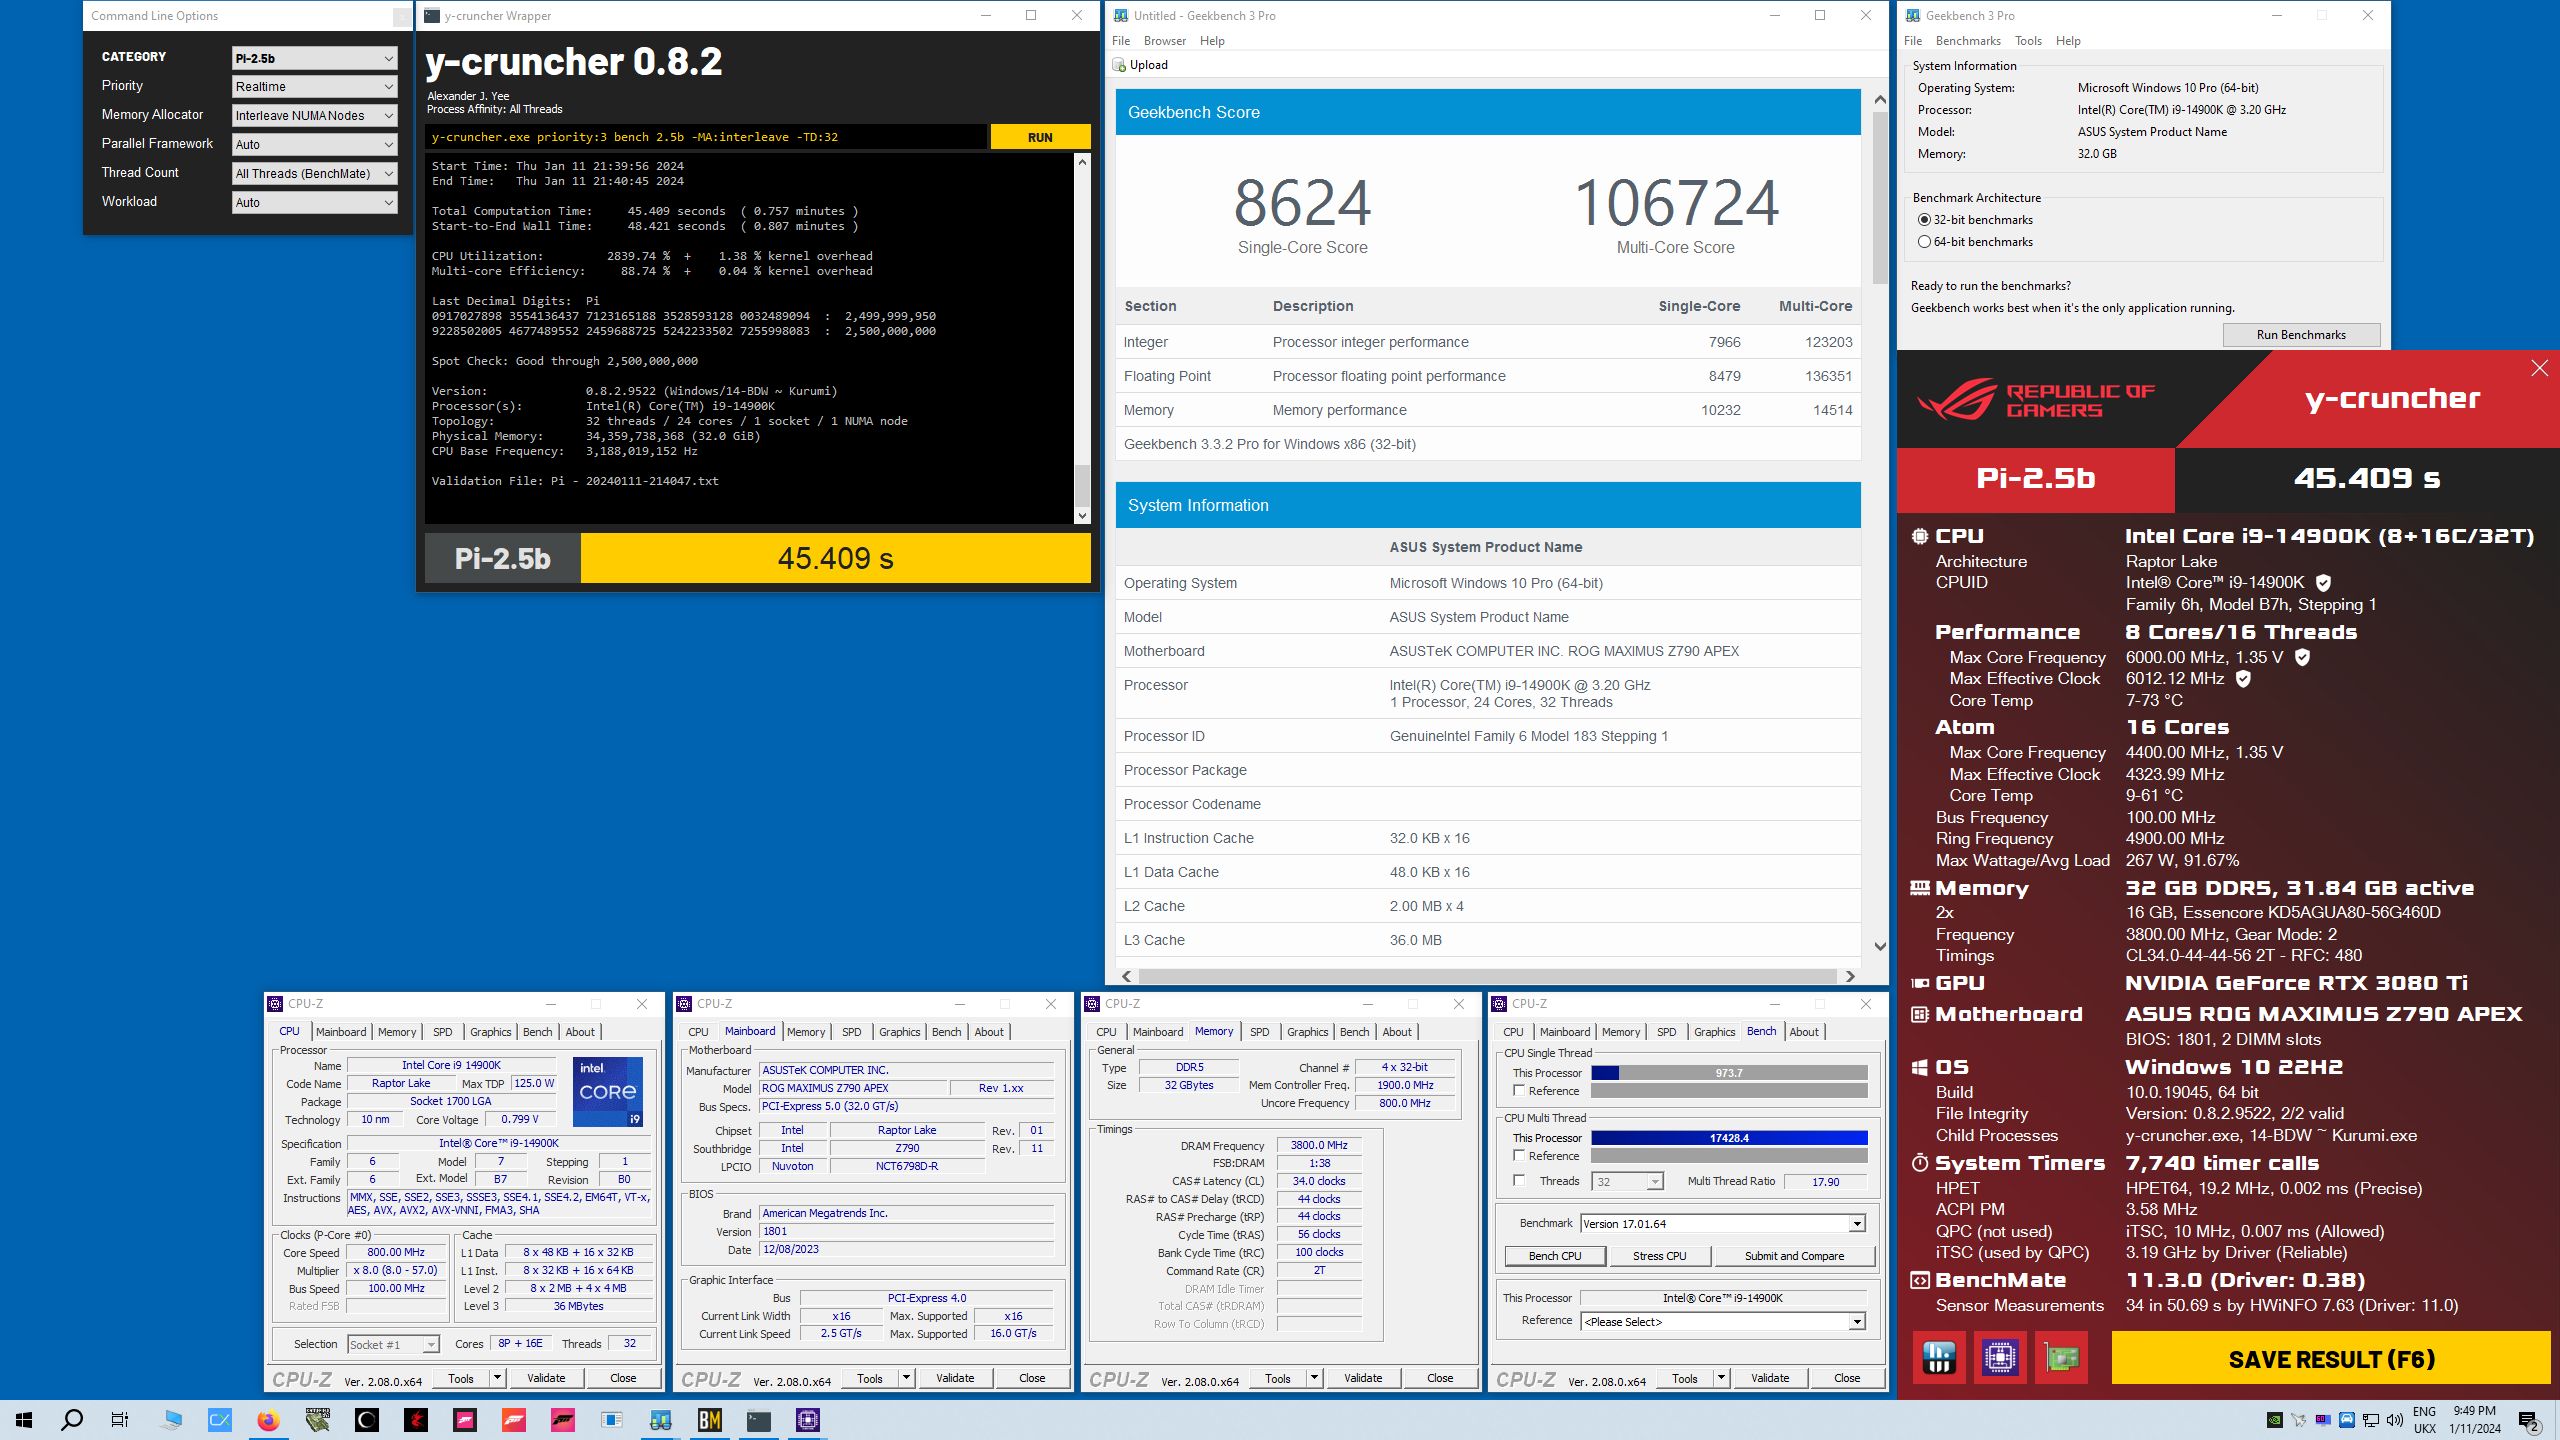Switch to CPU-Z purple chip taskbar icon

808,1420
